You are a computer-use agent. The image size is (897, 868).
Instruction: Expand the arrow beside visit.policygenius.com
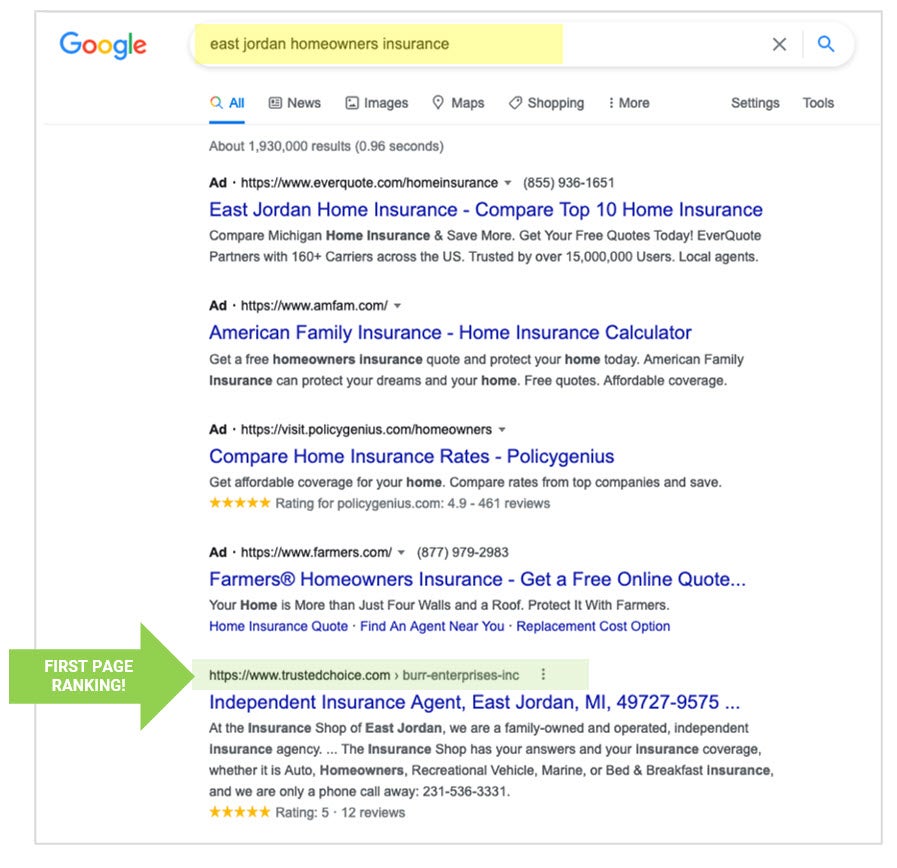pyautogui.click(x=501, y=429)
